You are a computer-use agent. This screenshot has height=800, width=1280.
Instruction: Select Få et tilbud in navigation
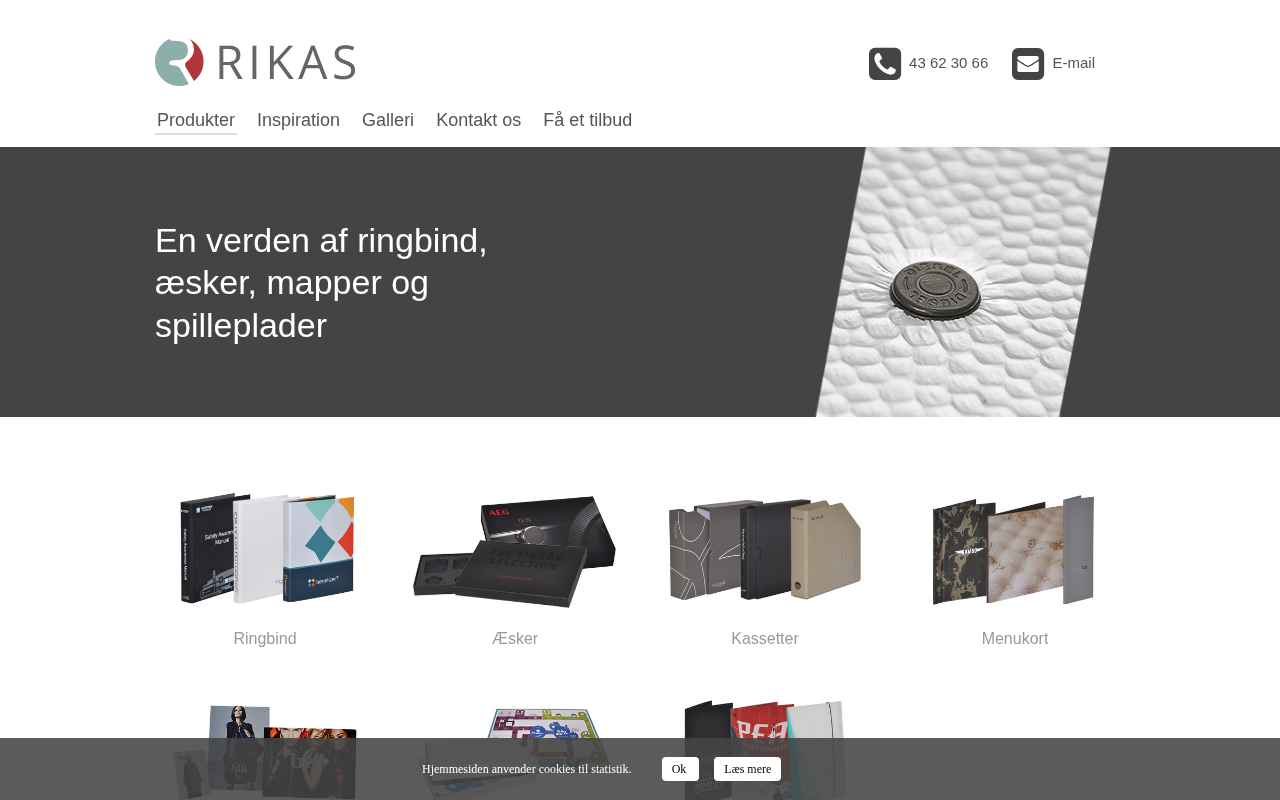(x=588, y=120)
